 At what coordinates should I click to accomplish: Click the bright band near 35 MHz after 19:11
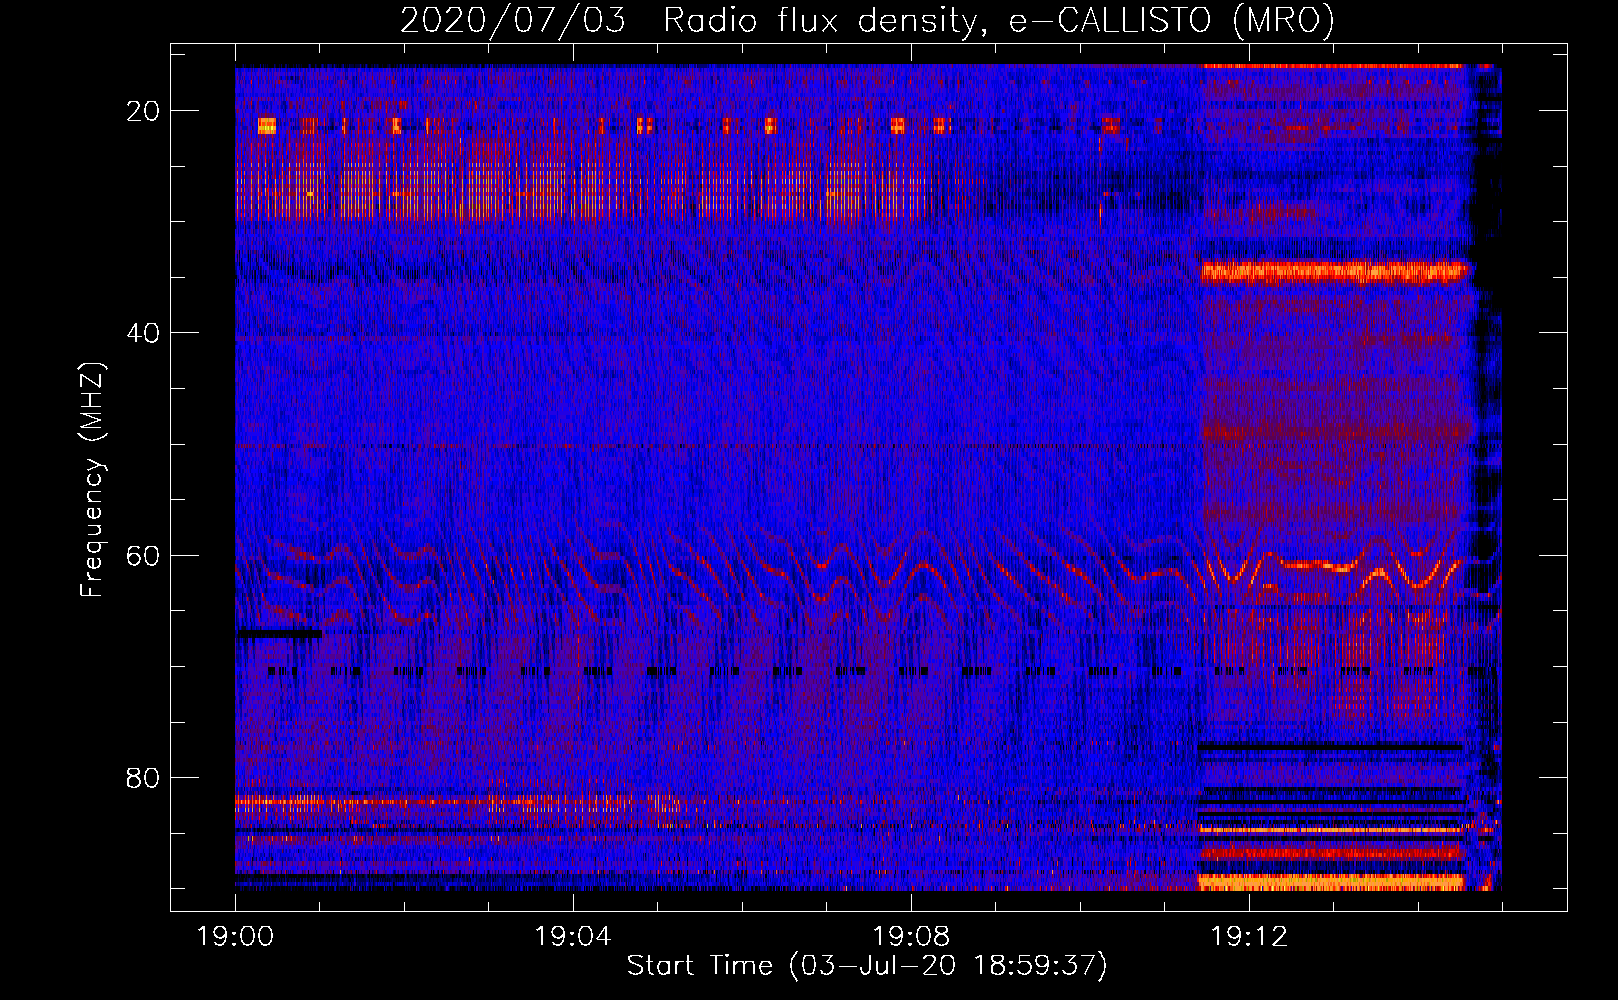[x=1335, y=271]
